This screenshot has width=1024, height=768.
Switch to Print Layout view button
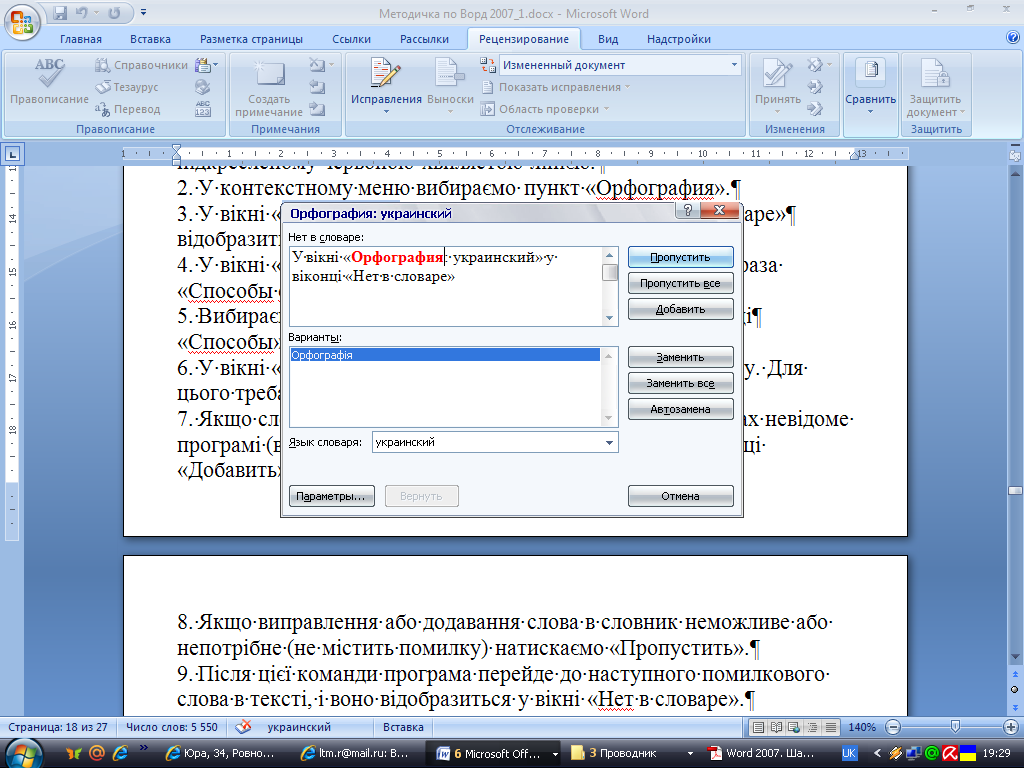pos(758,727)
